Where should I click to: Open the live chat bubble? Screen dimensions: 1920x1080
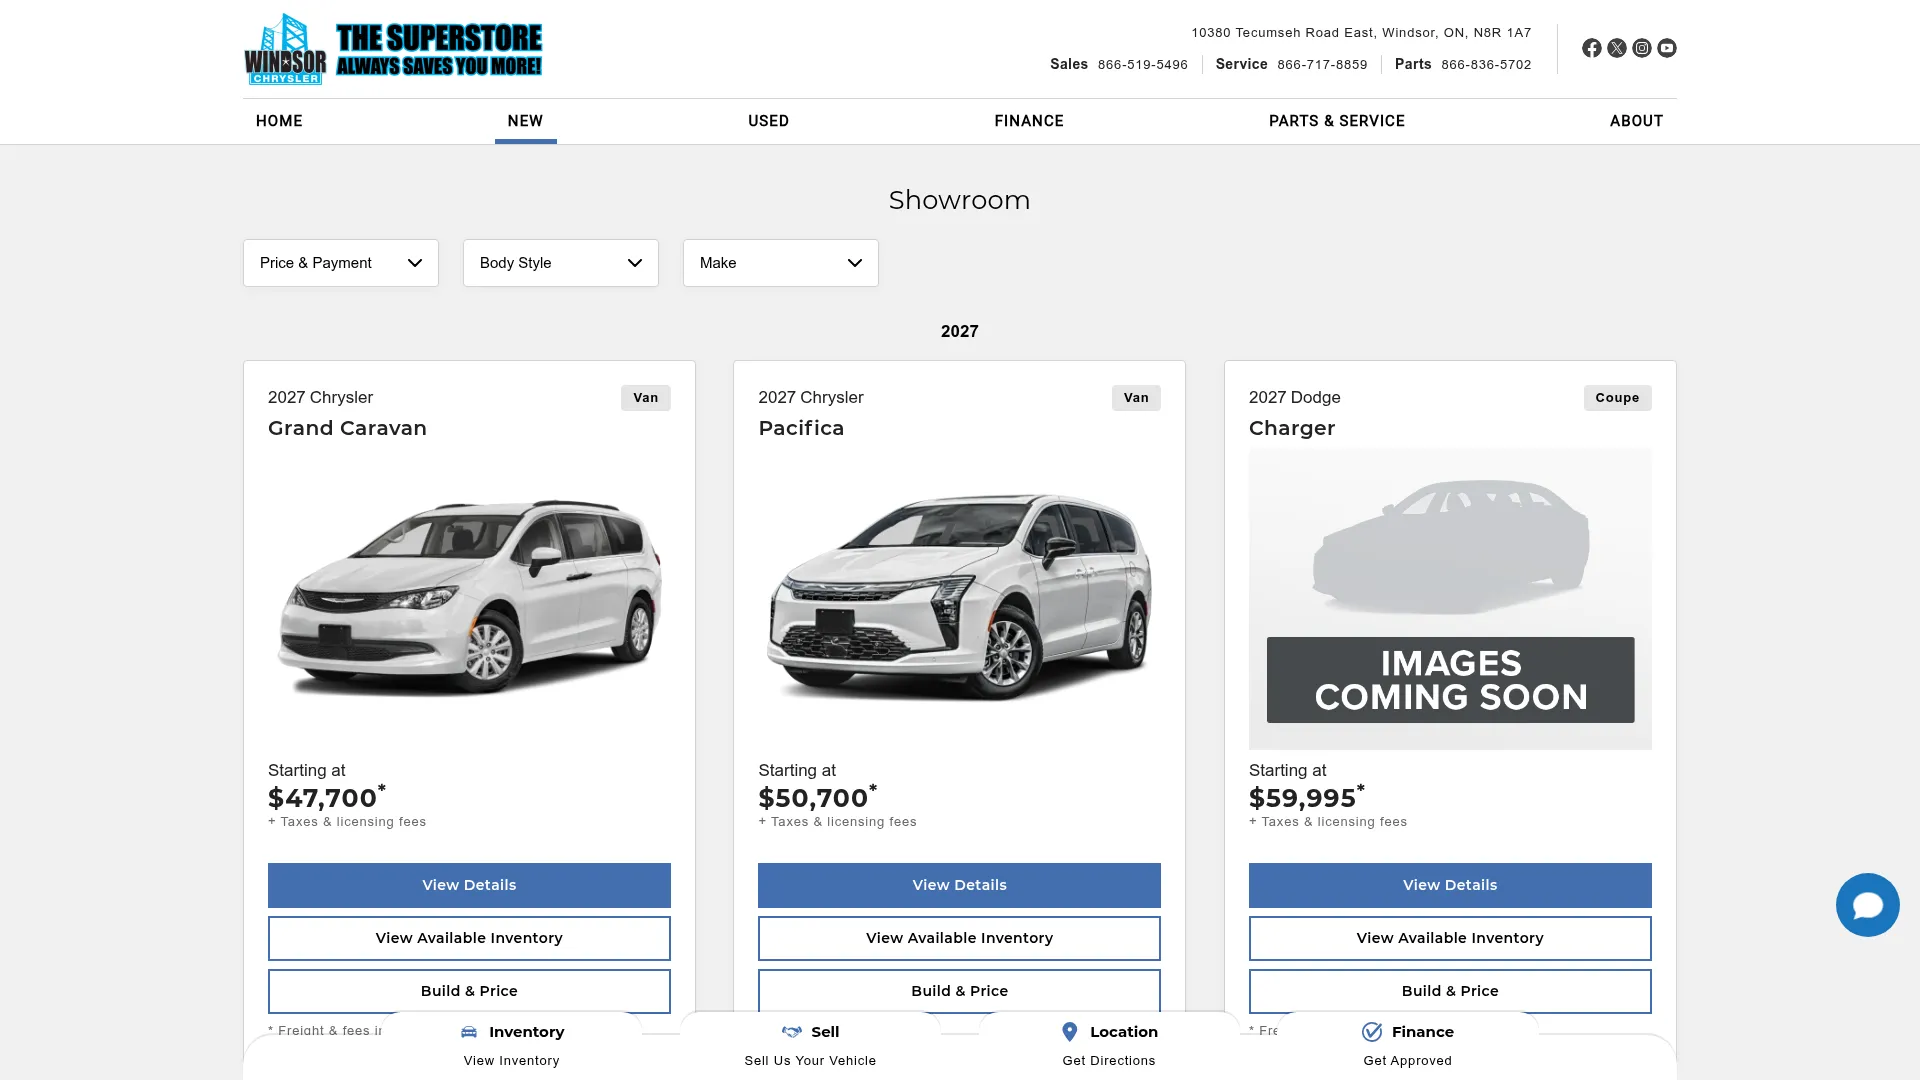tap(1867, 905)
